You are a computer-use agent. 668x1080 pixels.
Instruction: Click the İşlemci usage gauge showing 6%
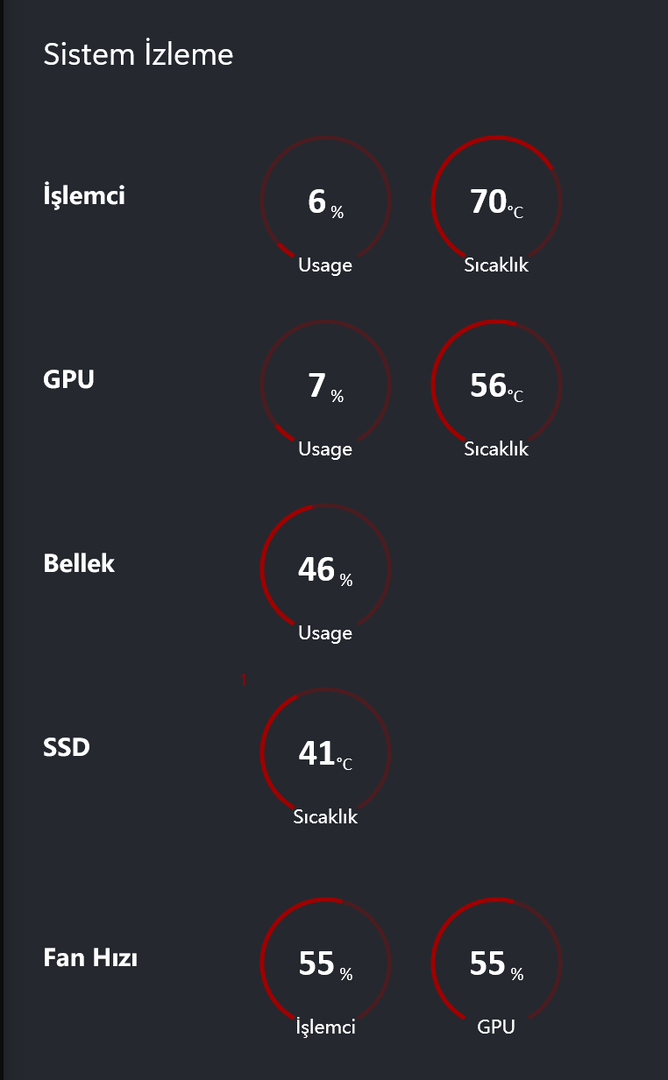click(x=325, y=202)
